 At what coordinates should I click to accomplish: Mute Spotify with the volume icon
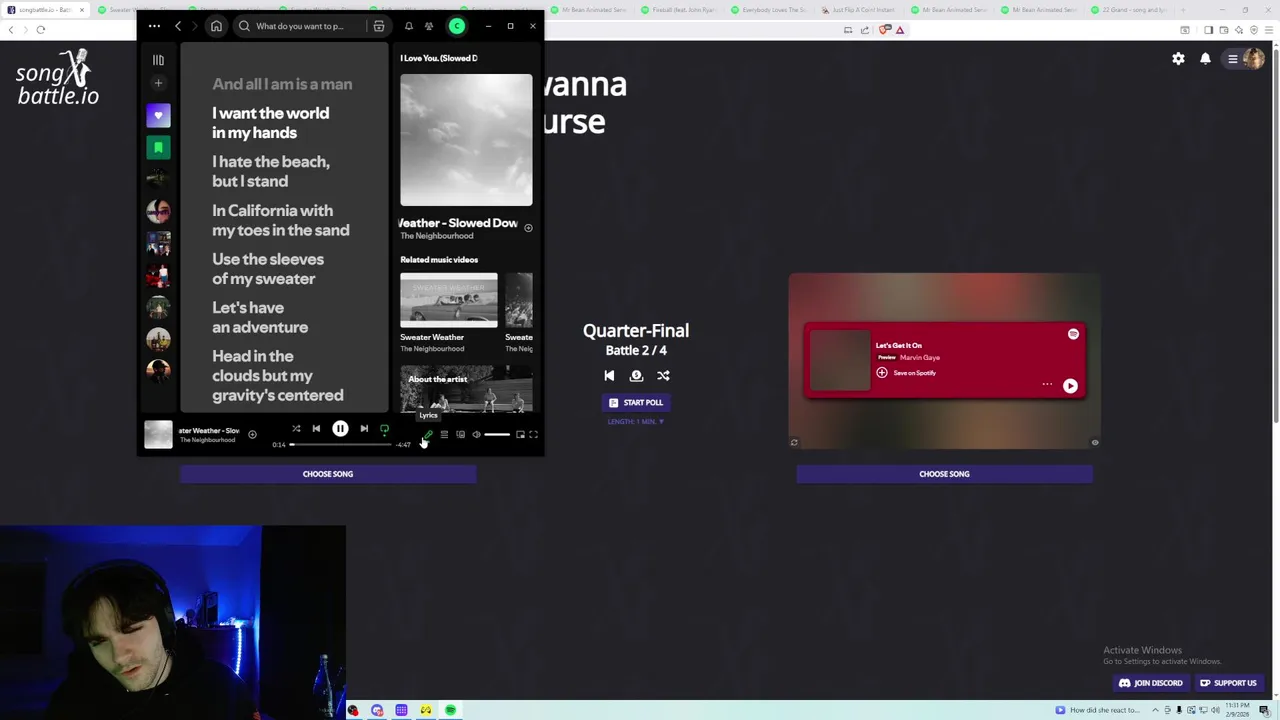476,435
